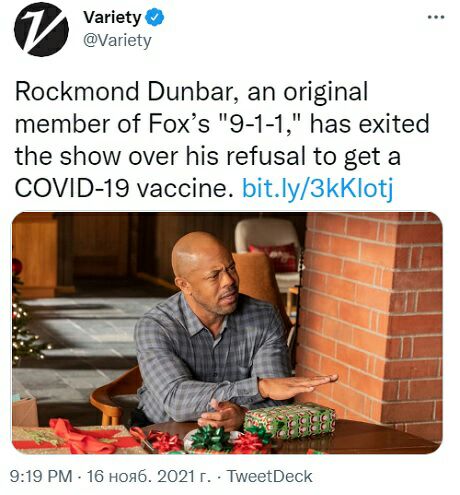460x495 pixels.
Task: Click the quoted show title "9-1-1"
Action: tap(257, 124)
